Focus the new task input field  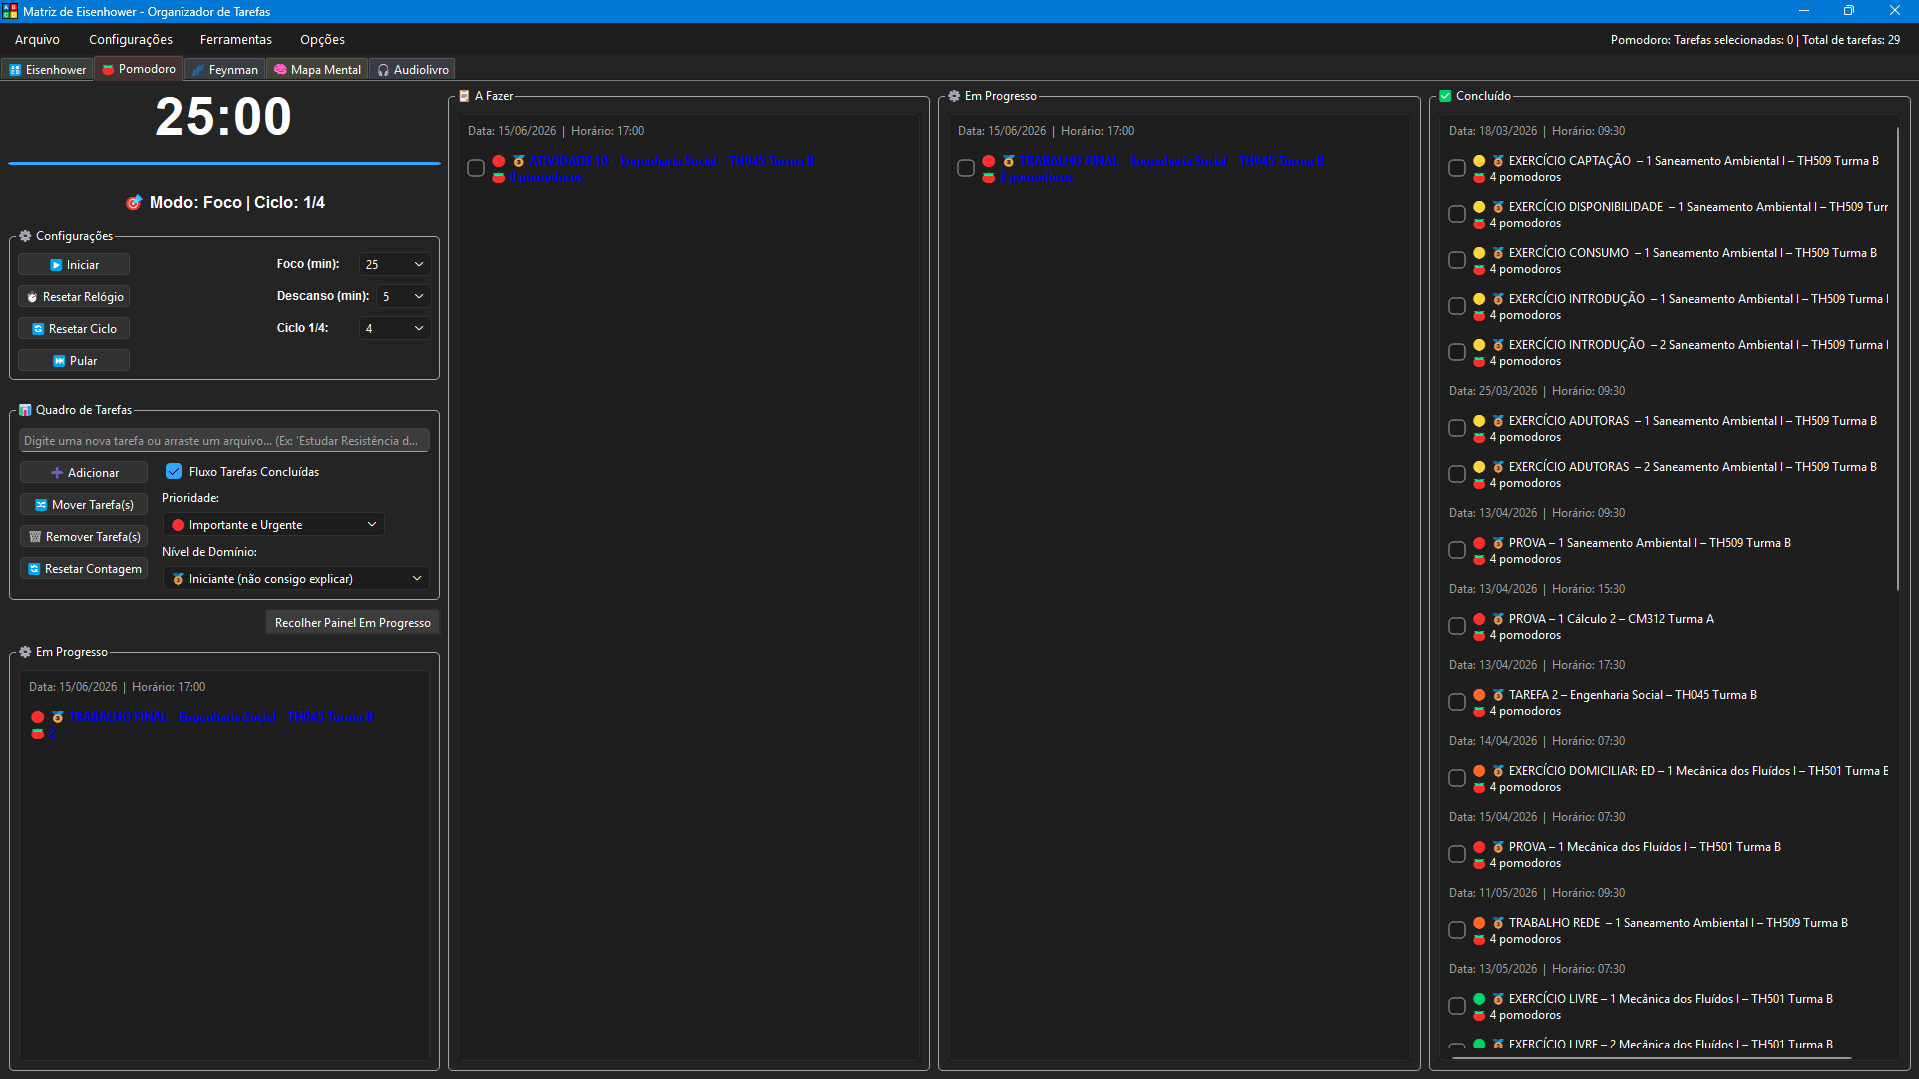coord(224,440)
